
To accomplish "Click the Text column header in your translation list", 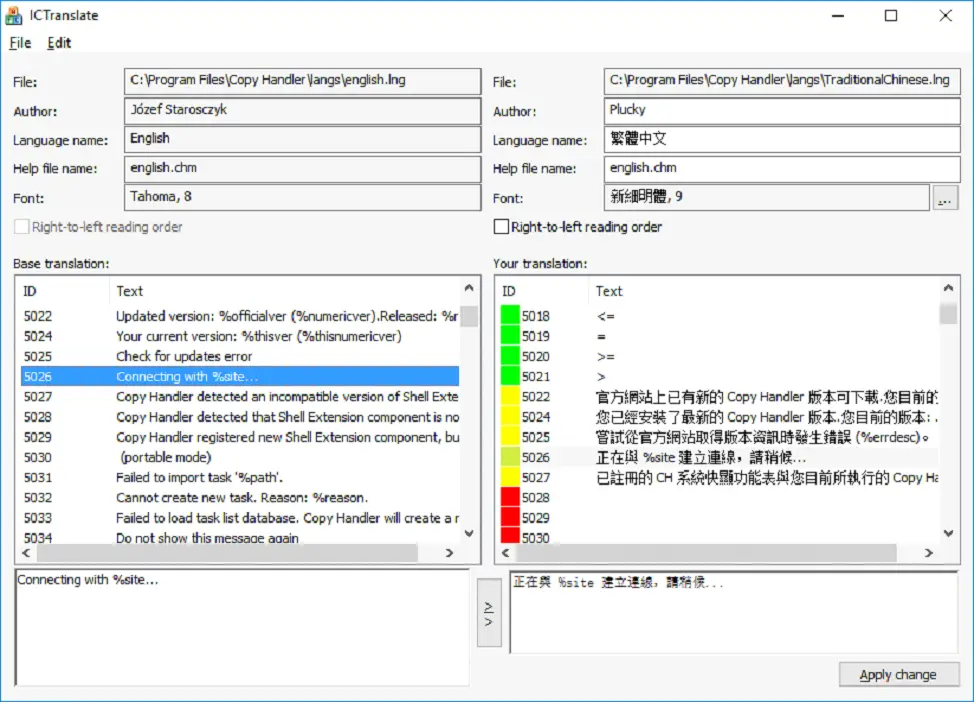I will click(x=764, y=291).
